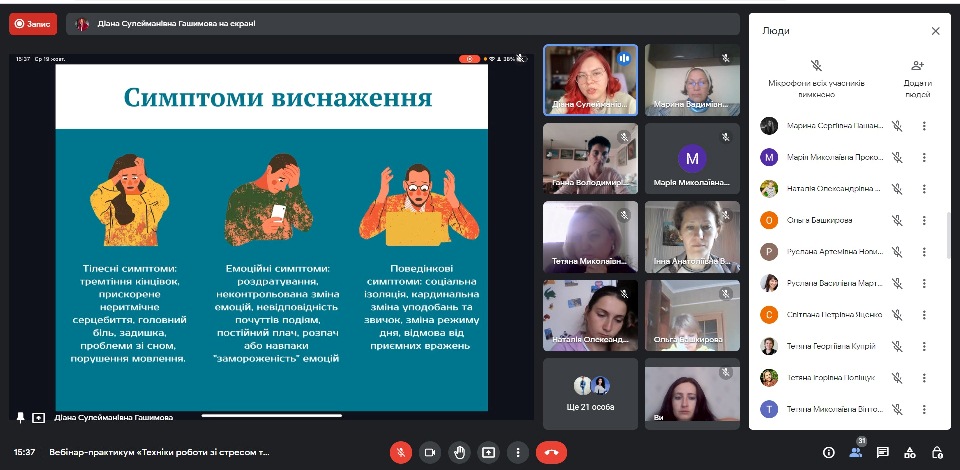The image size is (960, 470).
Task: Click the name Світлана Петрівна Яценко
Action: (834, 315)
